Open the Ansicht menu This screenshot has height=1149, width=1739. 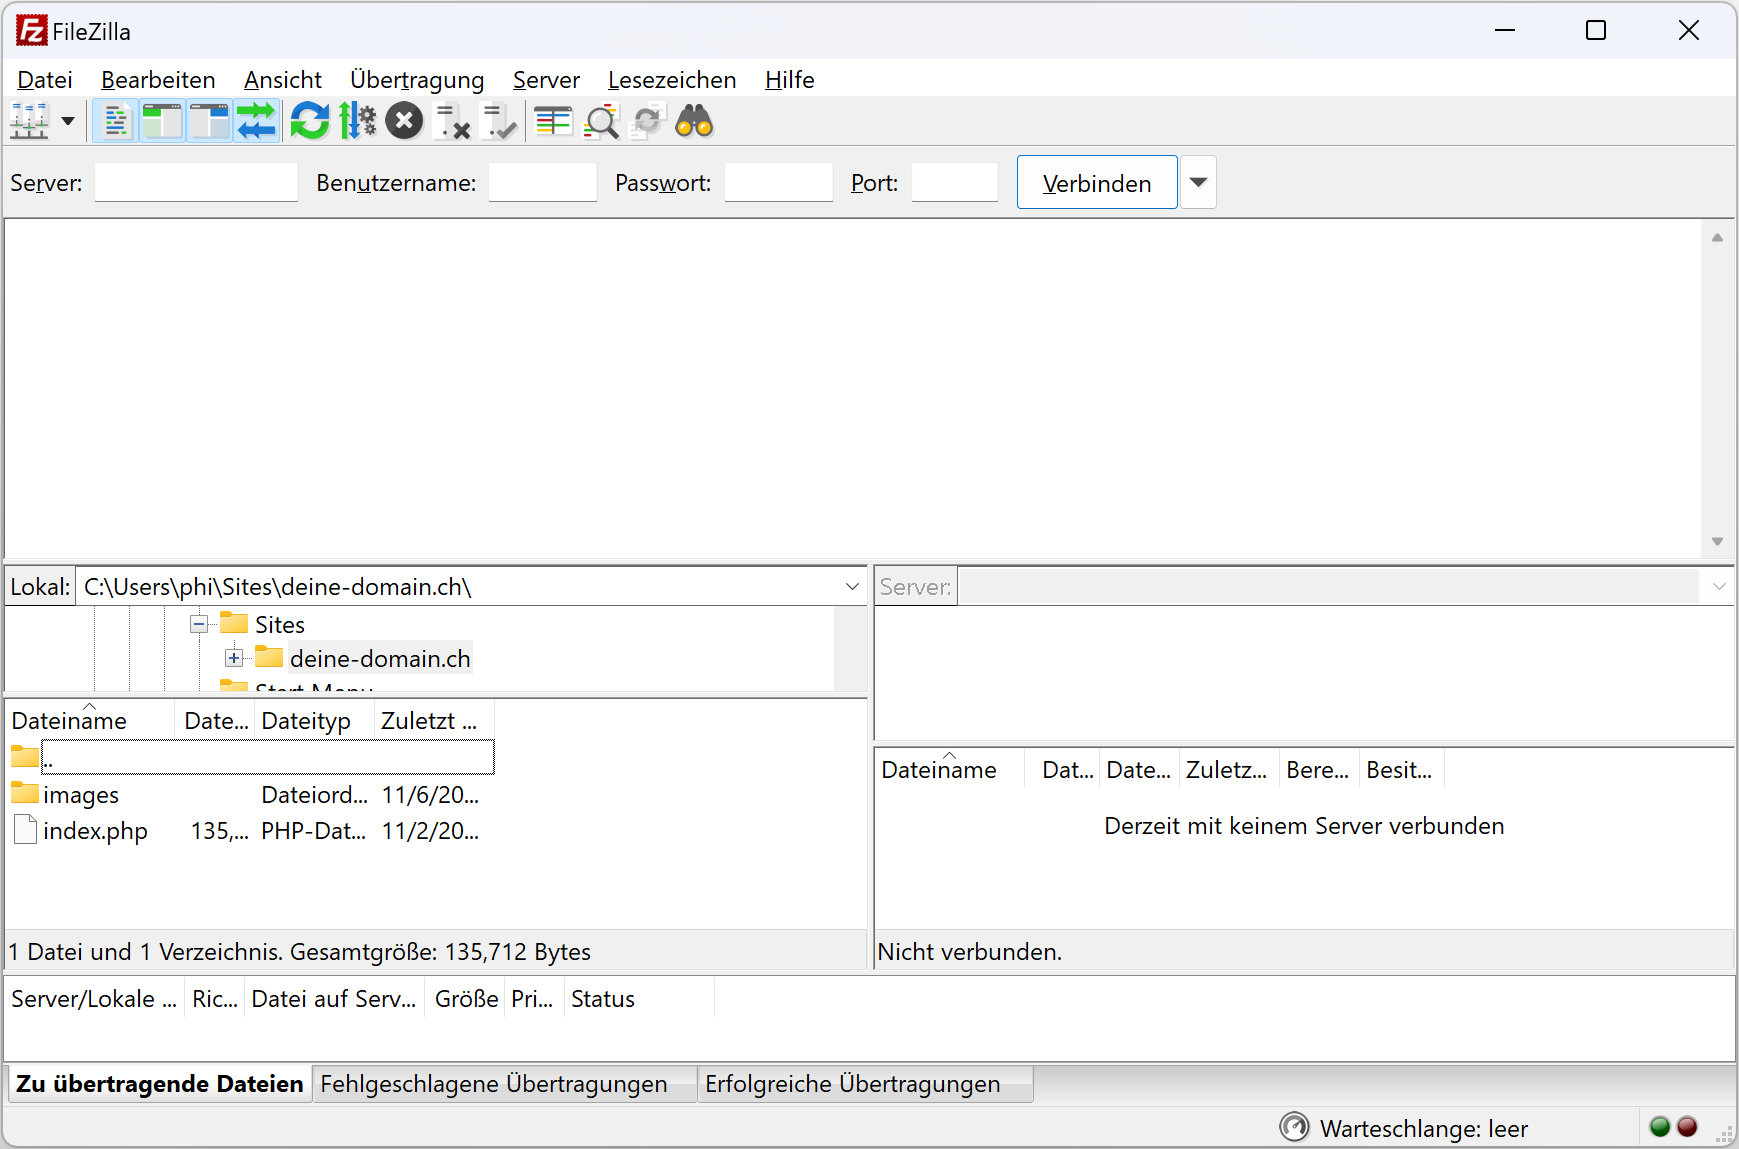[283, 80]
